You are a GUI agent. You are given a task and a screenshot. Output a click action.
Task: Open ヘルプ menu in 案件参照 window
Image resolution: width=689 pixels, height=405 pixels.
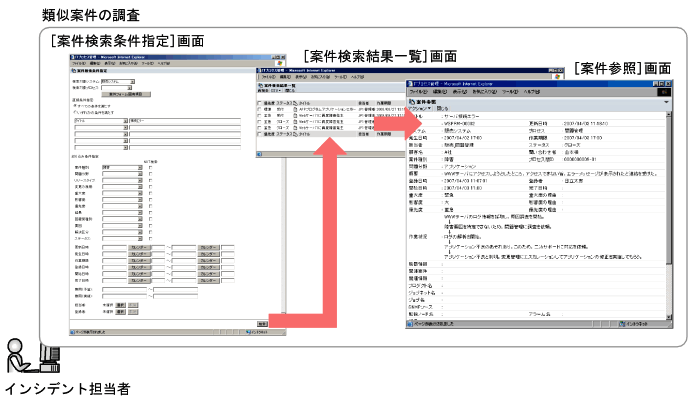[532, 92]
